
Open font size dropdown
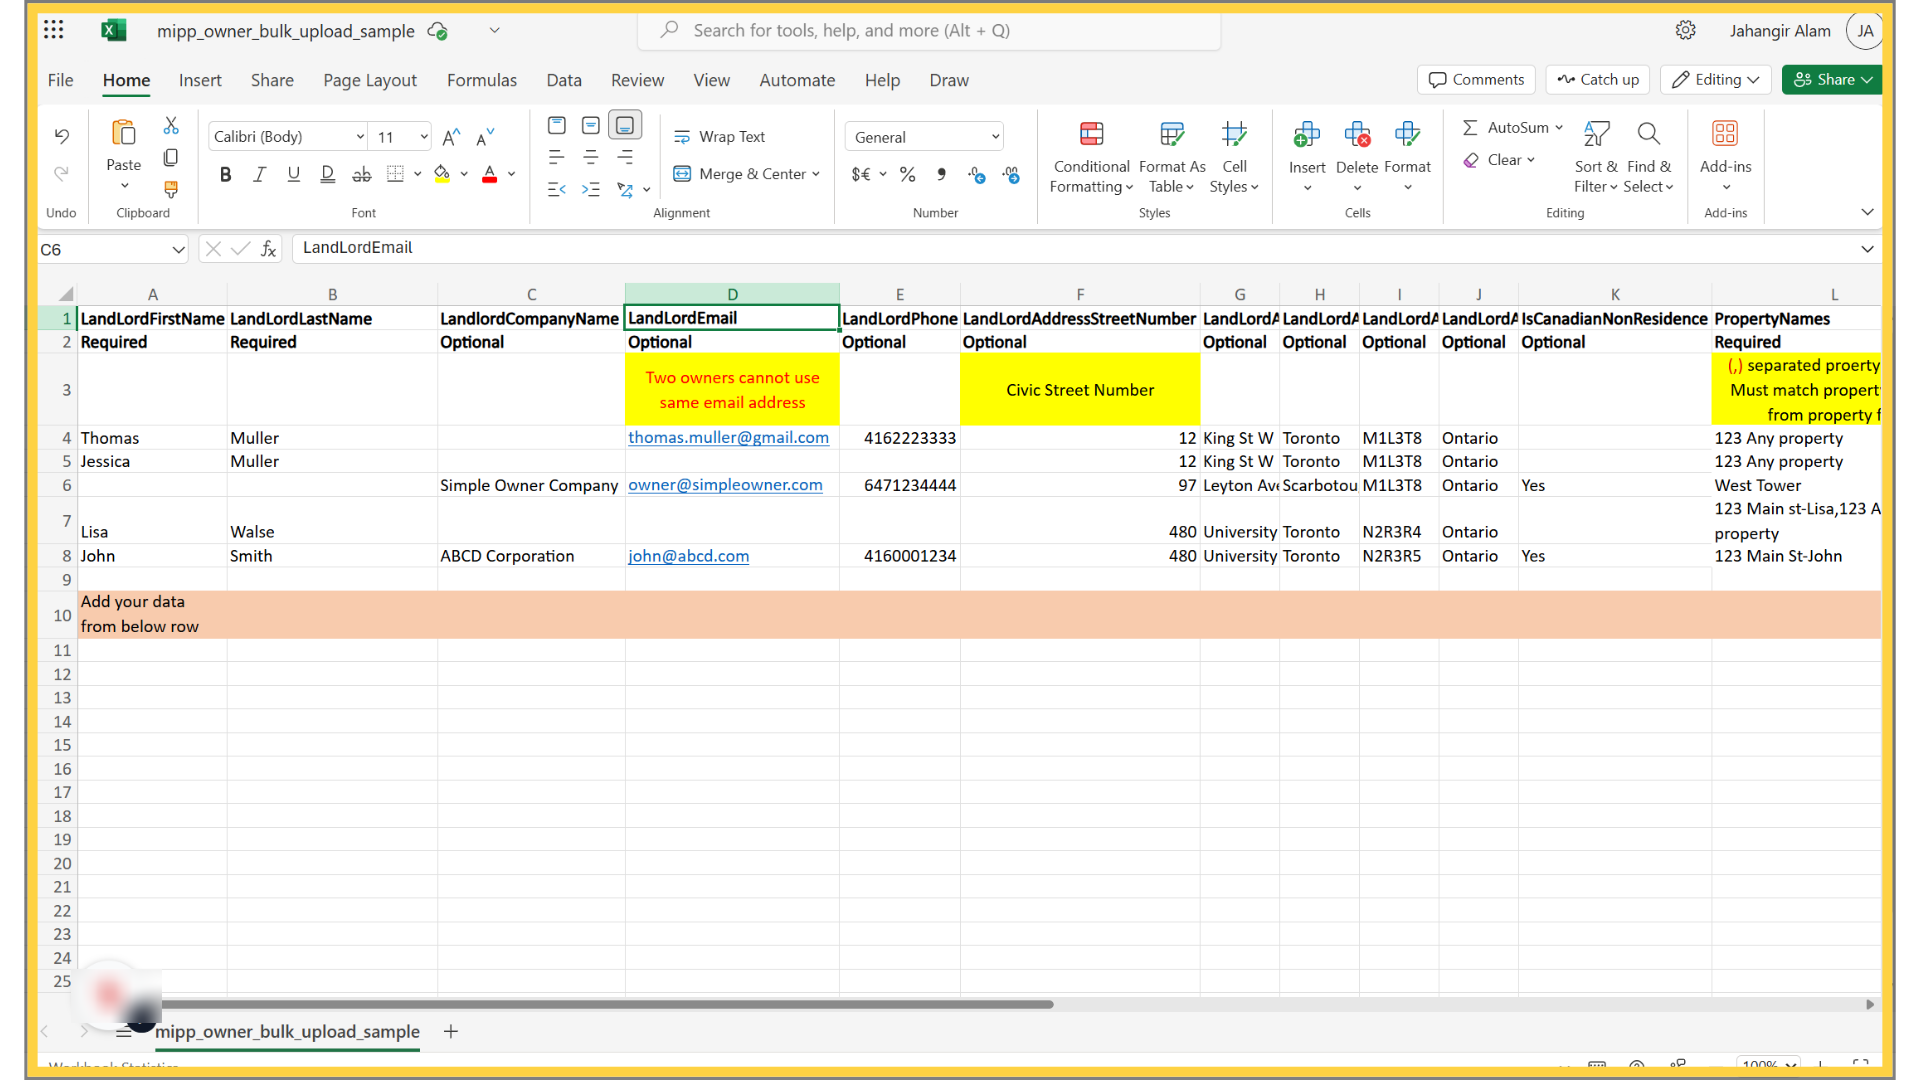424,137
